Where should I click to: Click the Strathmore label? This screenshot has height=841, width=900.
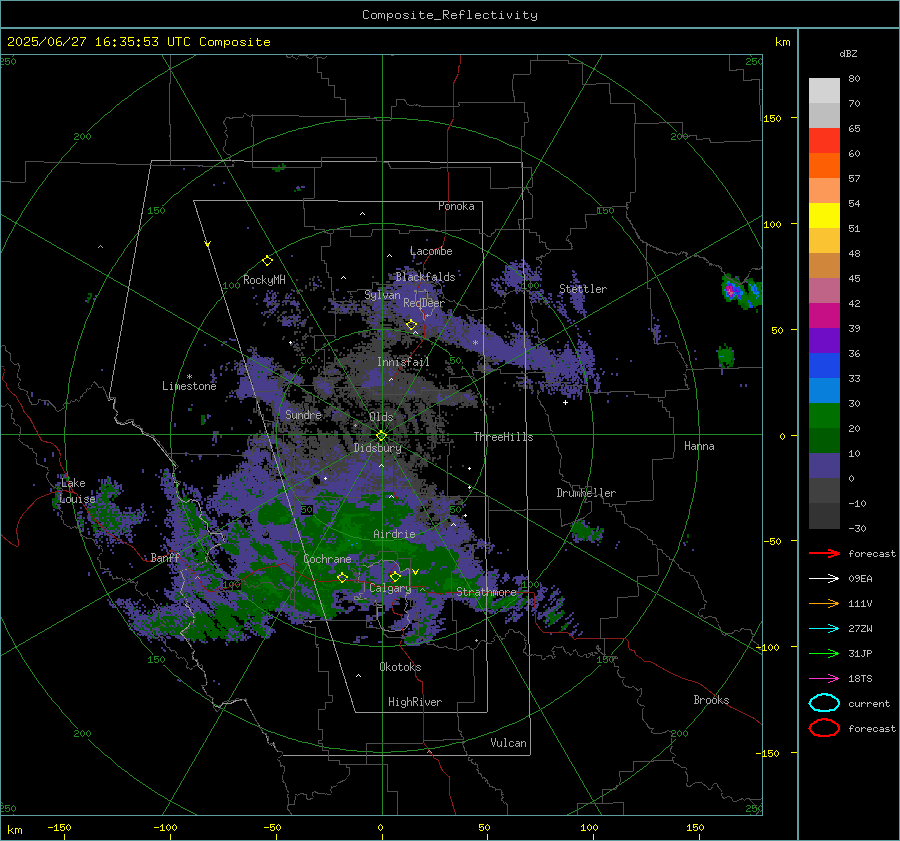click(486, 592)
